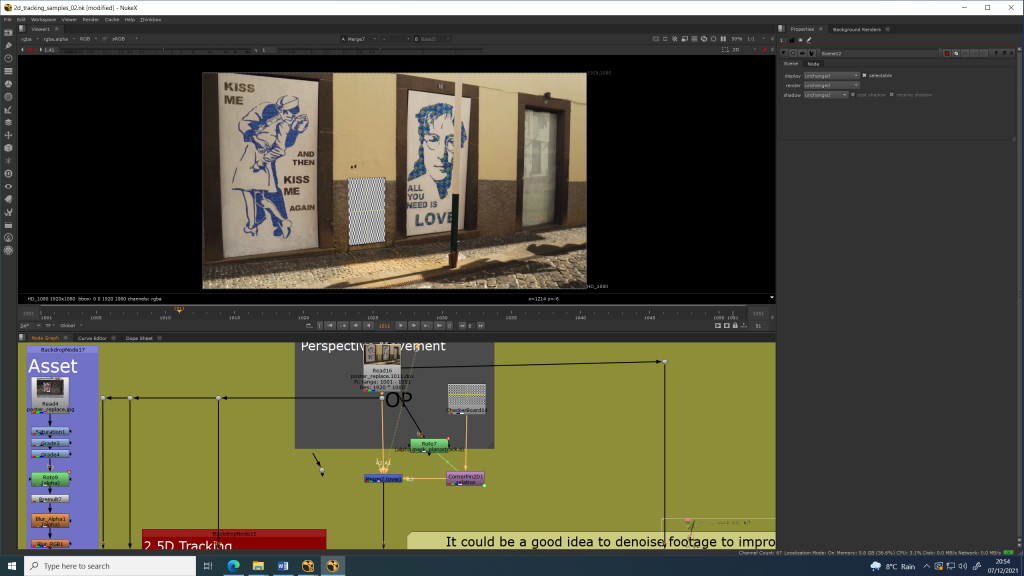Image resolution: width=1024 pixels, height=576 pixels.
Task: Open the Image nodes toolbar icon
Action: pyautogui.click(x=8, y=33)
